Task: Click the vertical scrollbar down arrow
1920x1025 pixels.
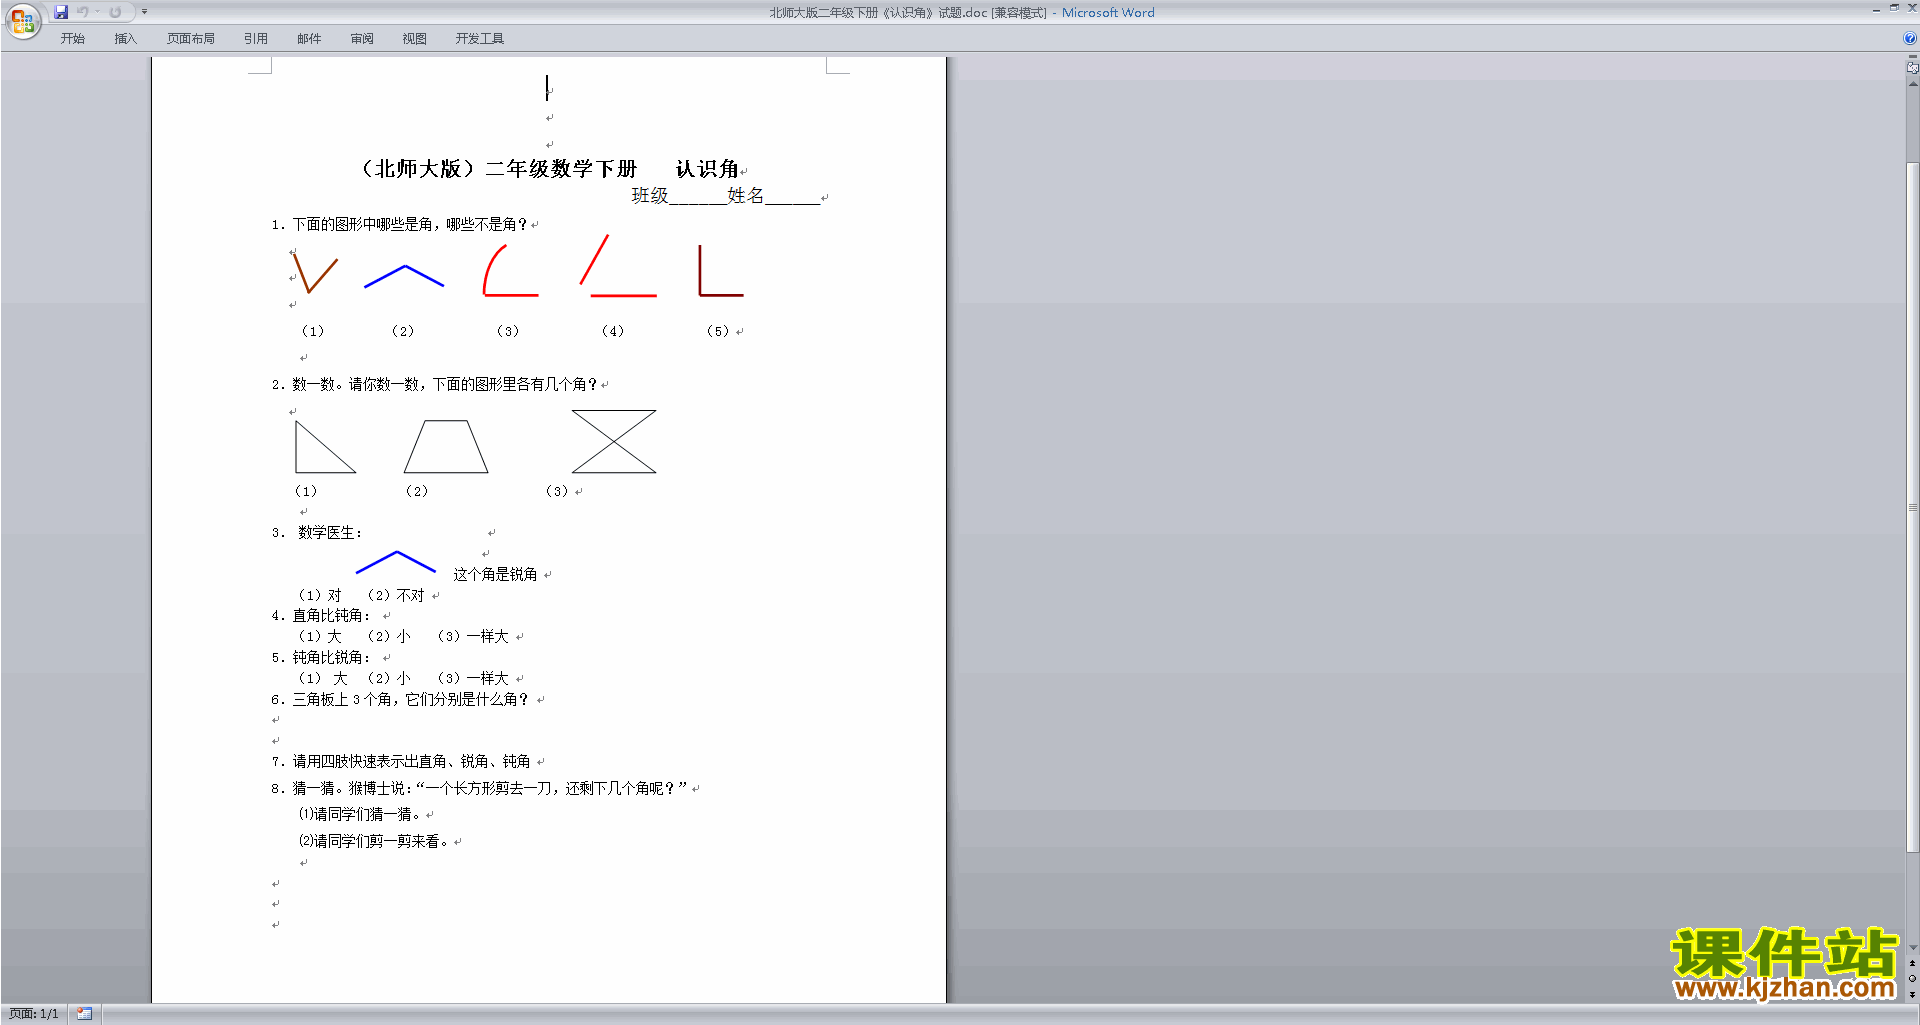Action: 1912,948
